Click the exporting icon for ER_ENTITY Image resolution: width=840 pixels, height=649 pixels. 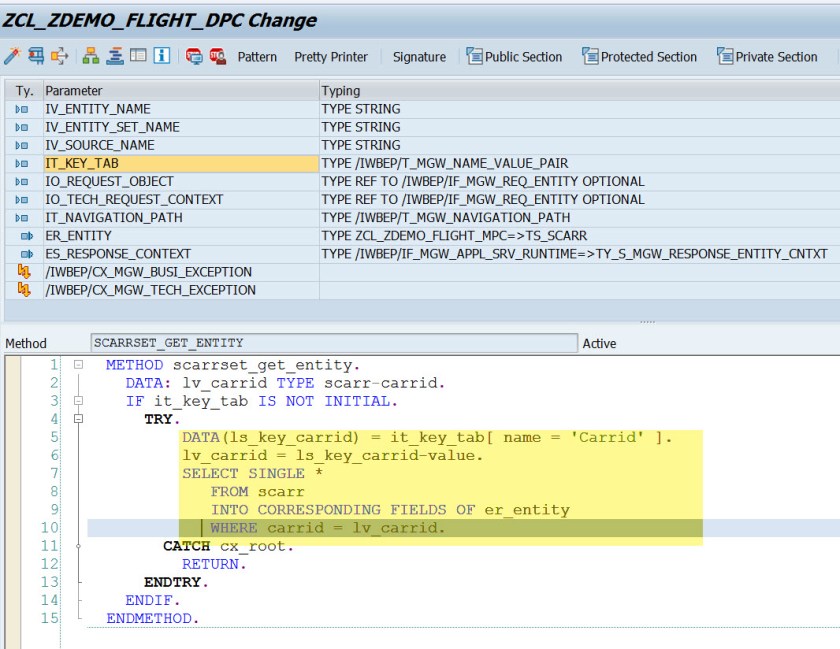click(26, 236)
